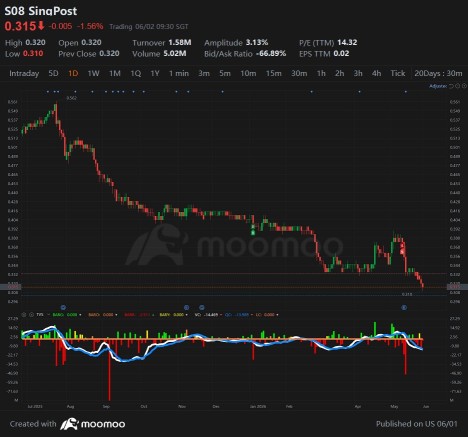
Task: Select the Tick chart option
Action: pos(398,73)
